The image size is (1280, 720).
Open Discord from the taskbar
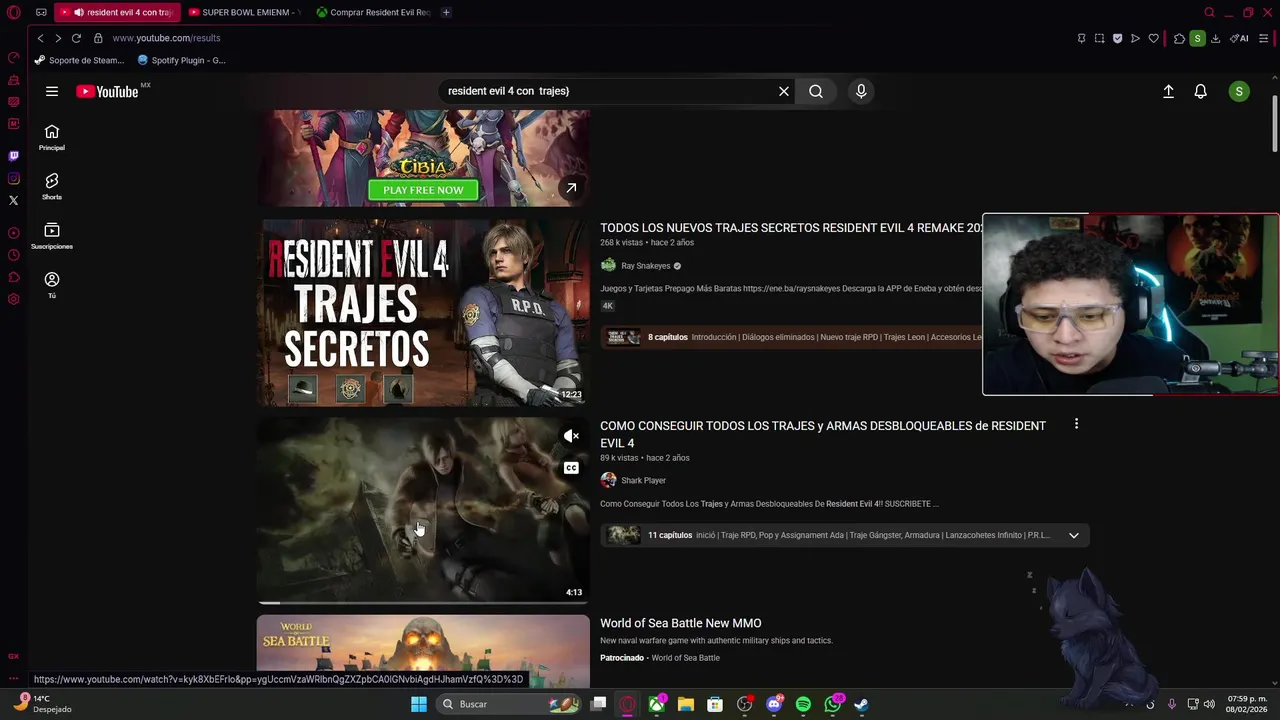click(774, 704)
